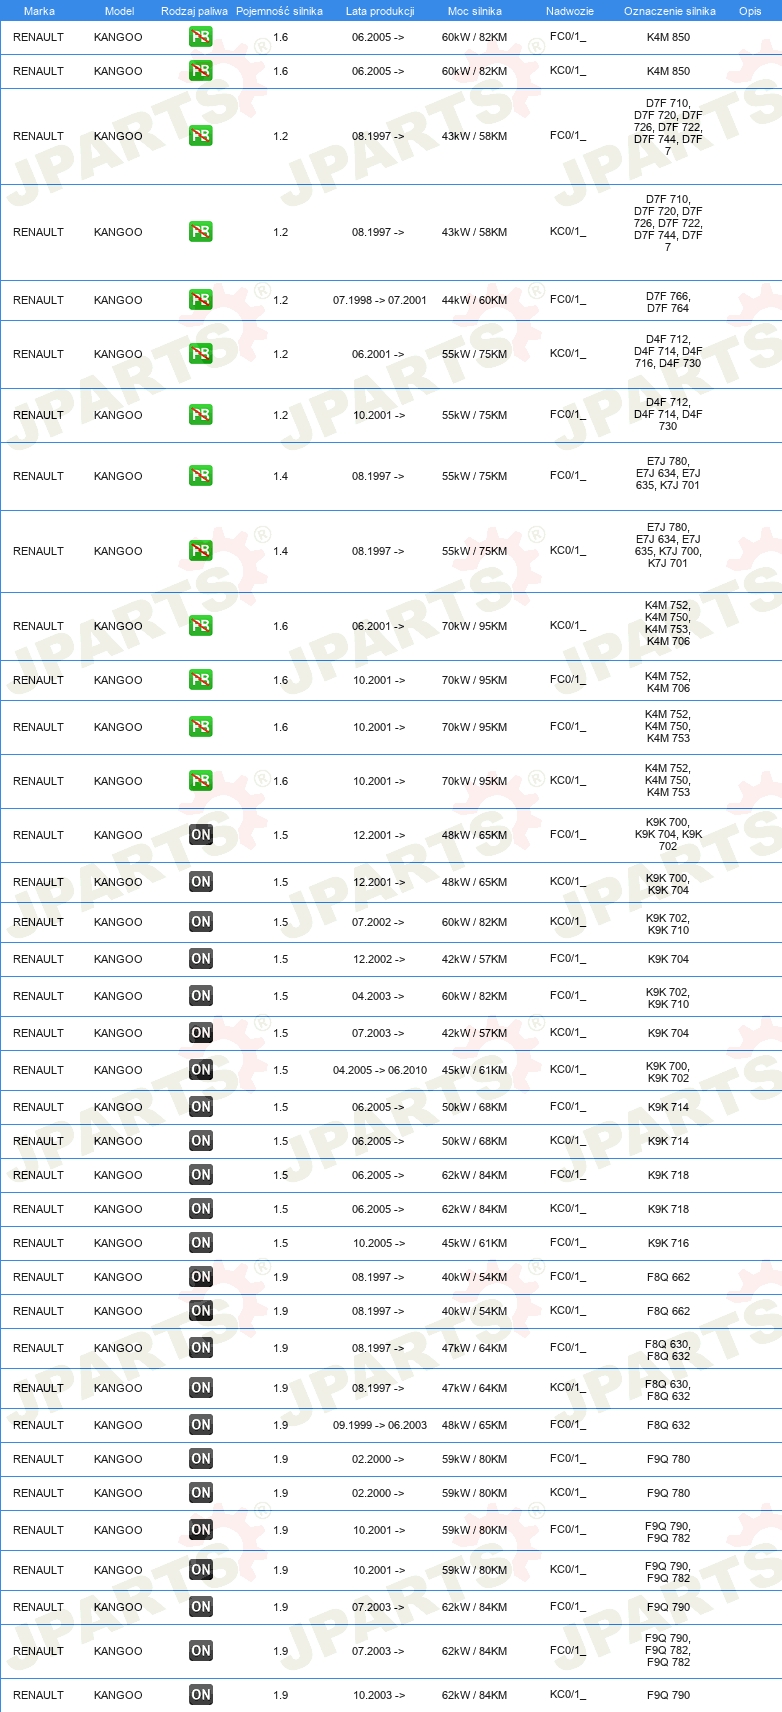Select the 07.1998 -> 07.2001 production years cell
This screenshot has height=1712, width=782.
(x=380, y=300)
